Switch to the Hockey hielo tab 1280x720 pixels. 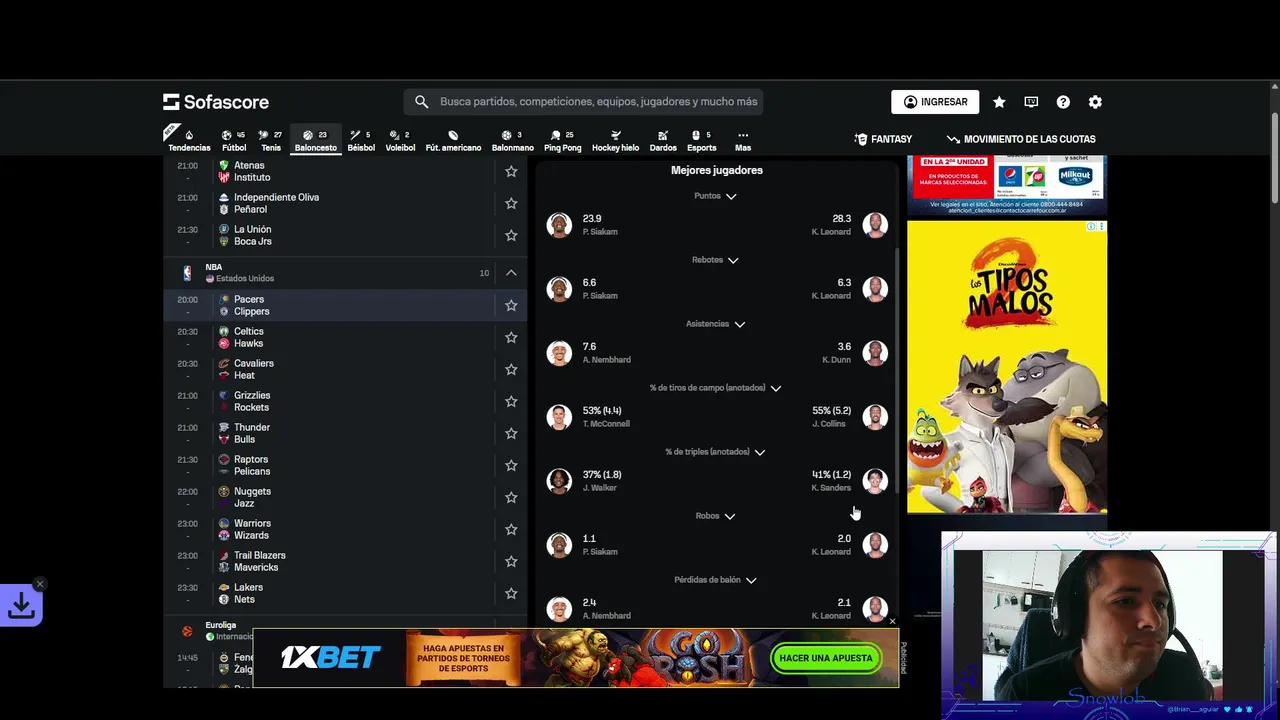pos(615,140)
